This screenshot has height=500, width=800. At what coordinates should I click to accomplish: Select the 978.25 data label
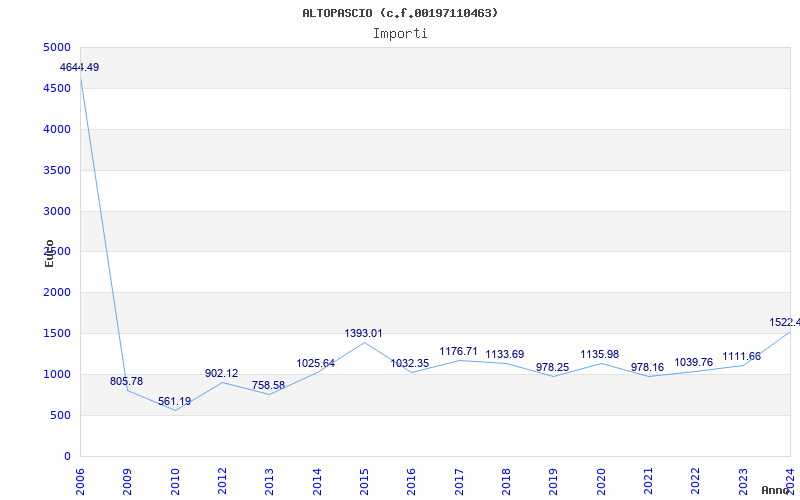(553, 367)
